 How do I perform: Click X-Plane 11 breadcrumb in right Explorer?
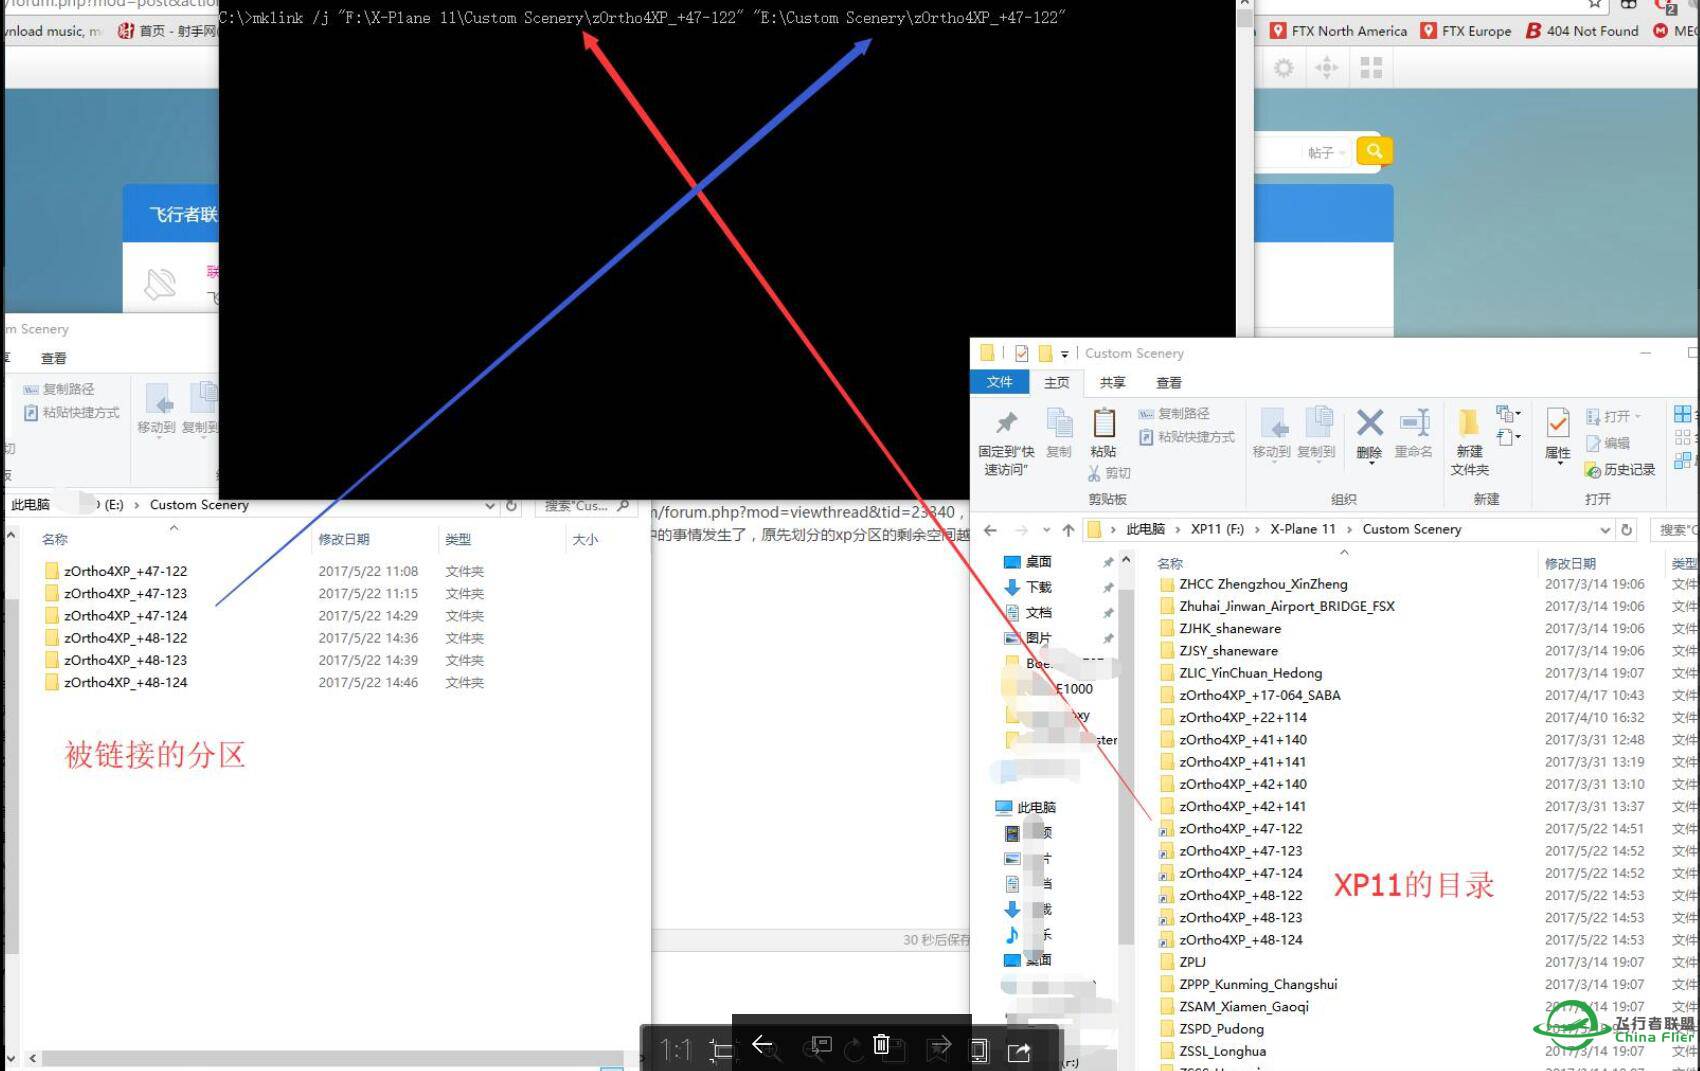click(1302, 529)
